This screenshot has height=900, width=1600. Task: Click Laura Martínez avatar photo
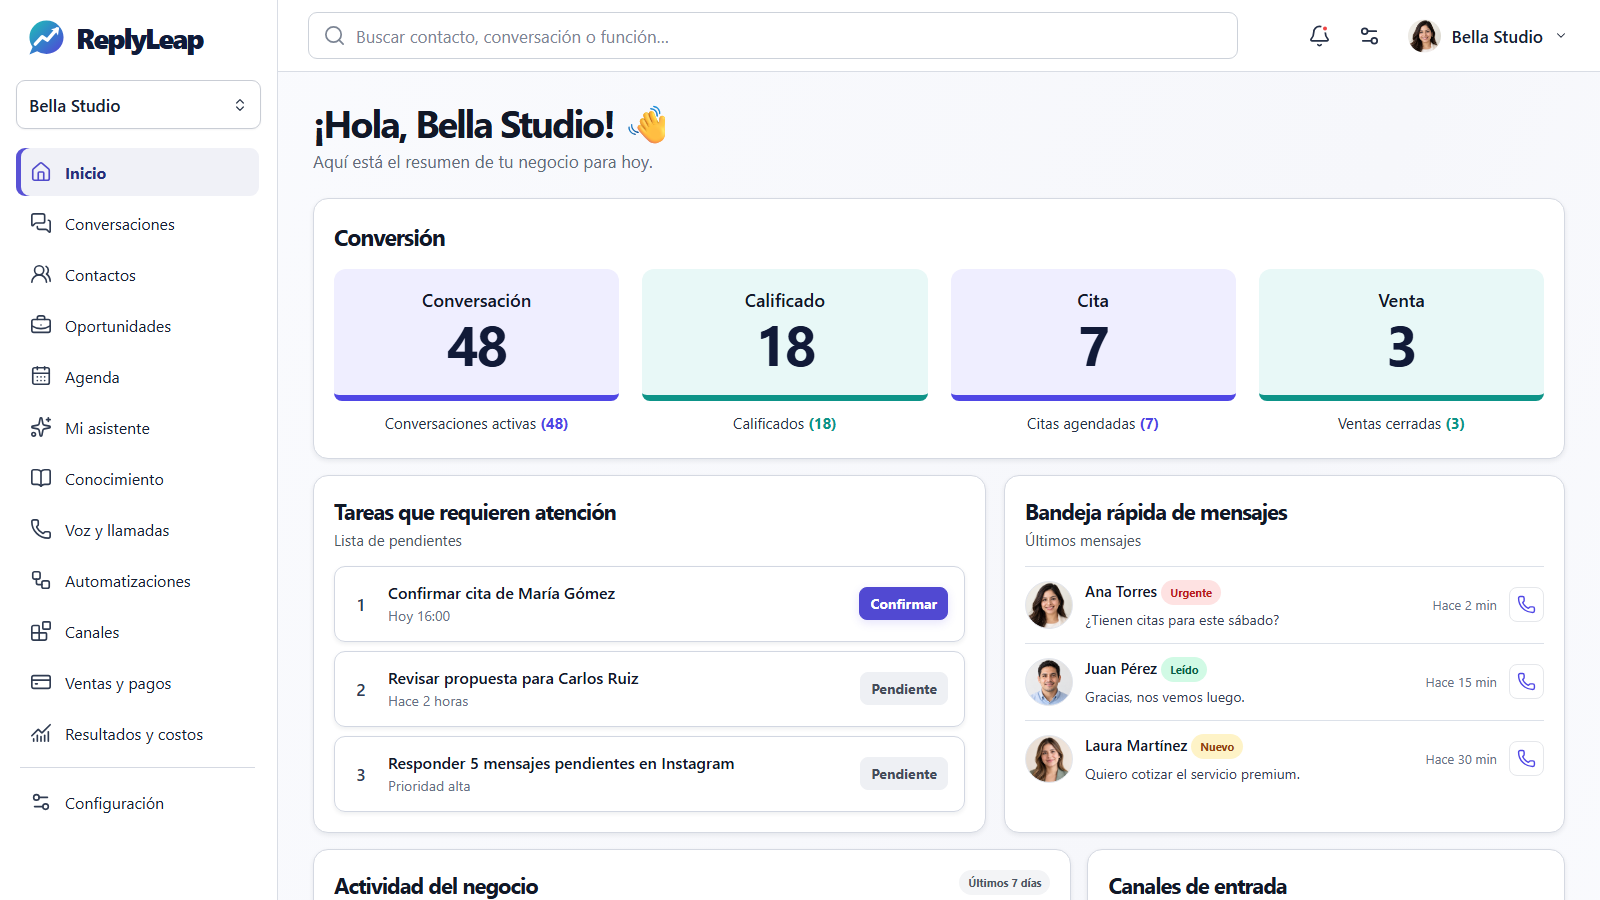click(x=1049, y=758)
